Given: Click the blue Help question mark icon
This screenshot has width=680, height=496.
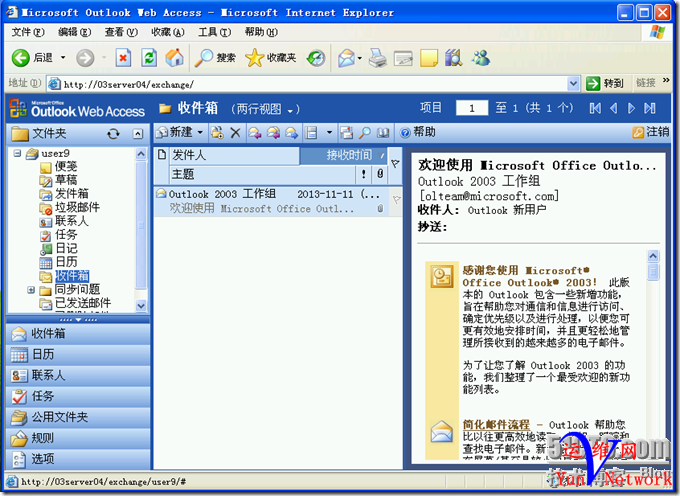Looking at the screenshot, I should click(405, 133).
